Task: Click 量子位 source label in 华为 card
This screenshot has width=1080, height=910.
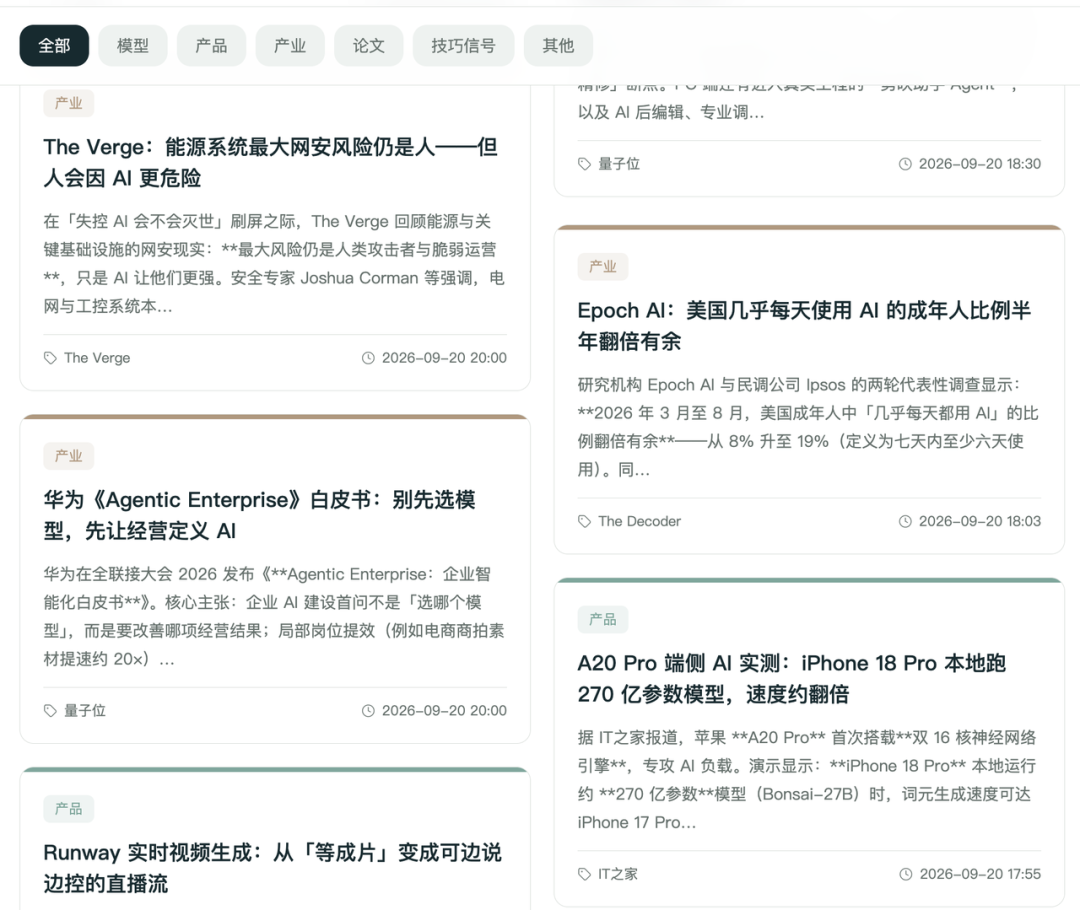Action: click(85, 710)
